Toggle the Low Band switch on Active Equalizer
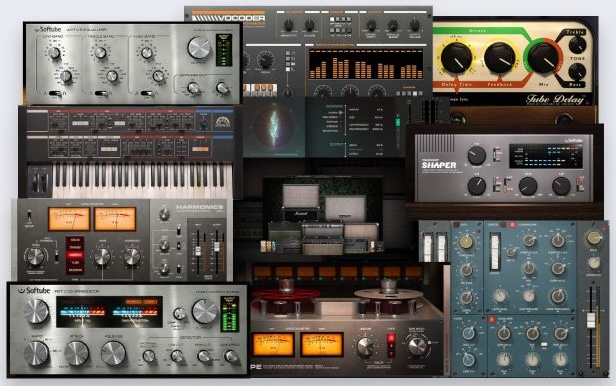Image resolution: width=616 pixels, height=386 pixels. pyautogui.click(x=55, y=93)
